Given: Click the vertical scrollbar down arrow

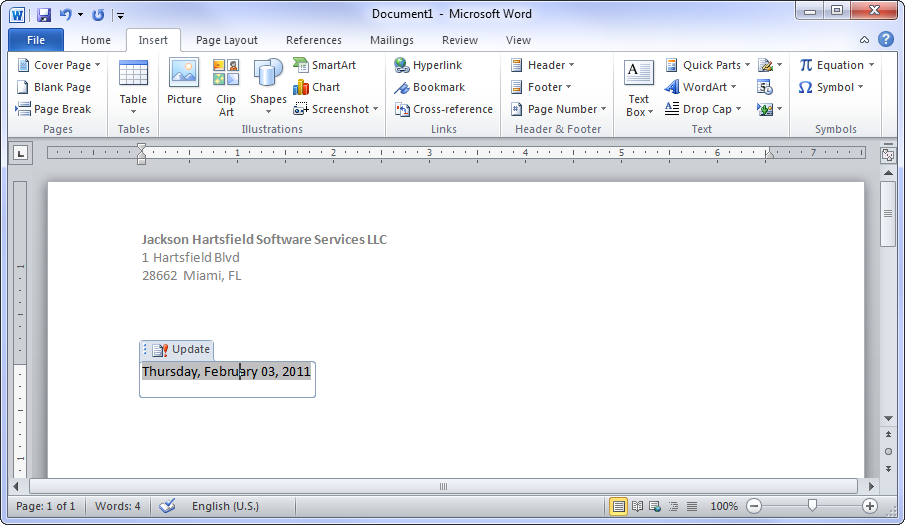Looking at the screenshot, I should 888,418.
